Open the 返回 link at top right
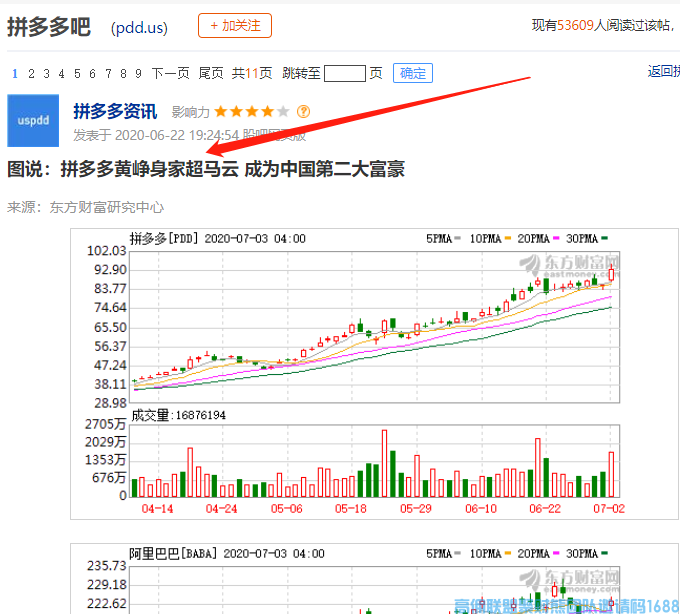This screenshot has height=614, width=680. 664,71
